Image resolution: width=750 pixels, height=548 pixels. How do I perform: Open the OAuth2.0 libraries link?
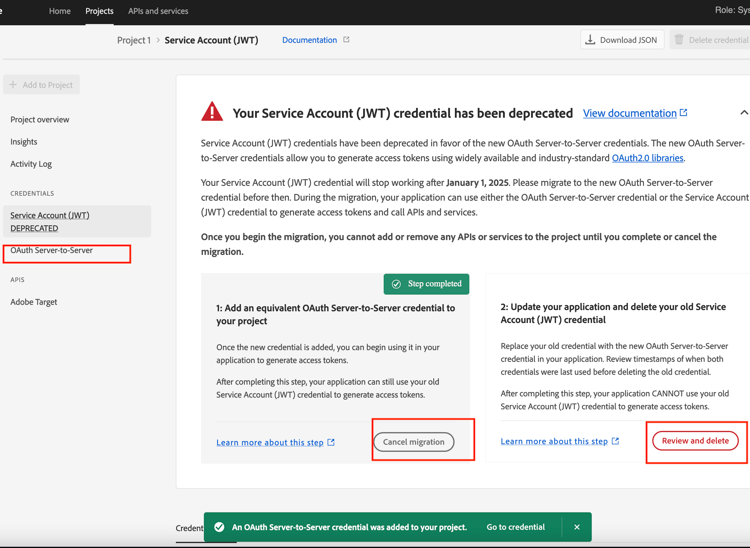point(648,158)
